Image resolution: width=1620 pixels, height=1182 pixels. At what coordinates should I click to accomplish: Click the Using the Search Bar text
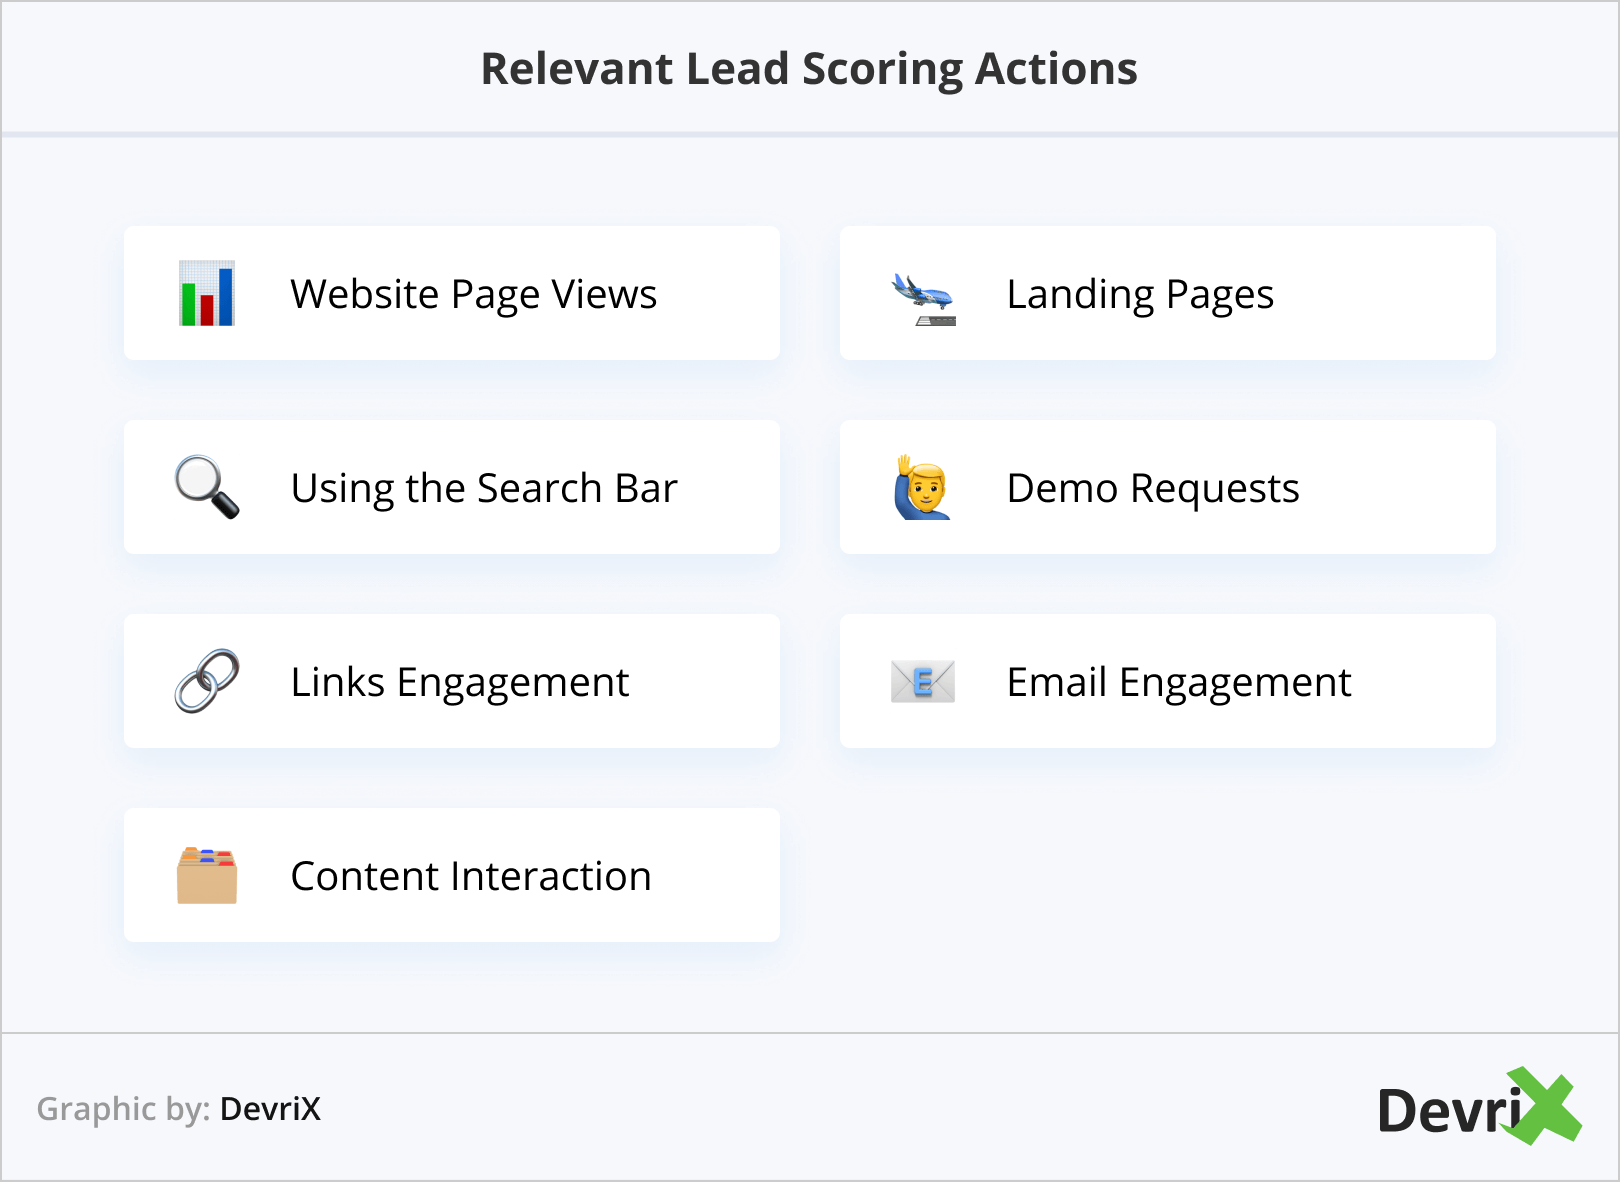pyautogui.click(x=484, y=488)
